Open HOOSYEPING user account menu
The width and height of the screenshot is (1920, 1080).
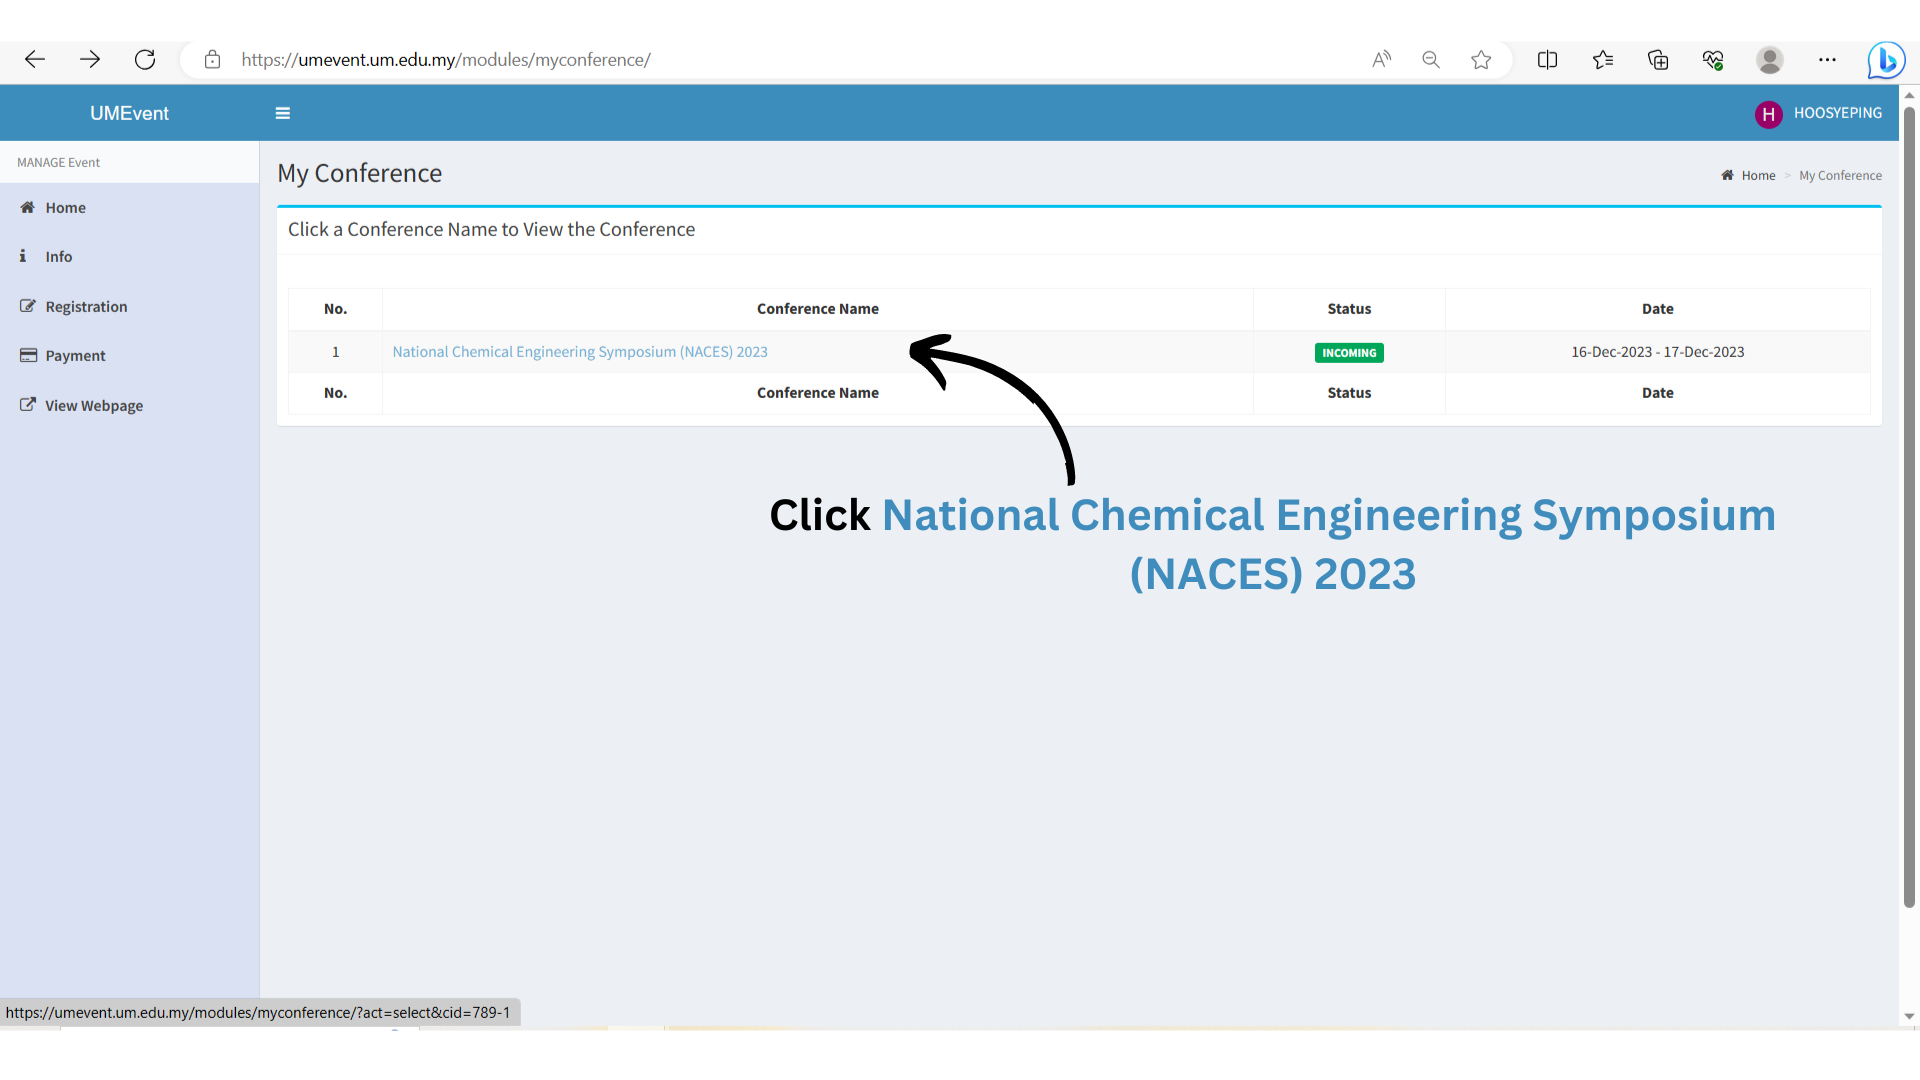pyautogui.click(x=1819, y=113)
